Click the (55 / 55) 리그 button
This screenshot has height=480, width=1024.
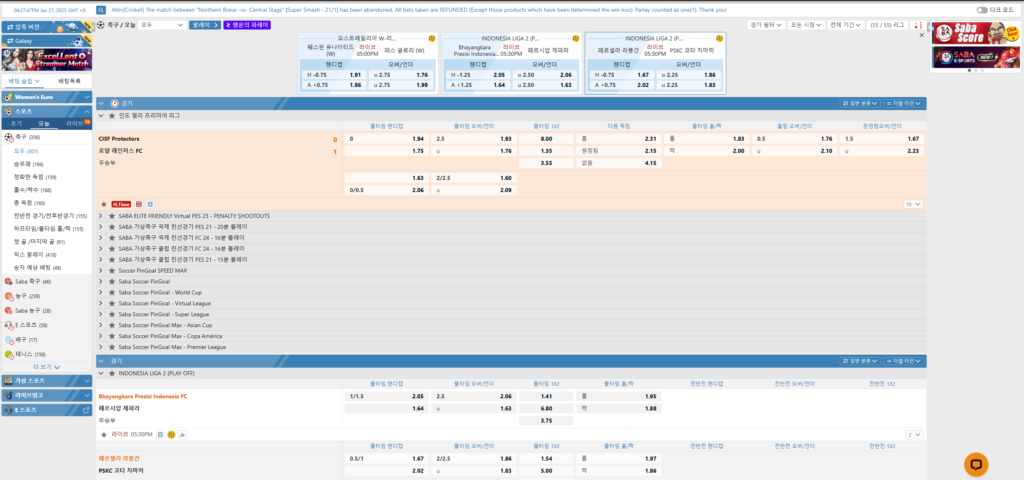pyautogui.click(x=889, y=25)
